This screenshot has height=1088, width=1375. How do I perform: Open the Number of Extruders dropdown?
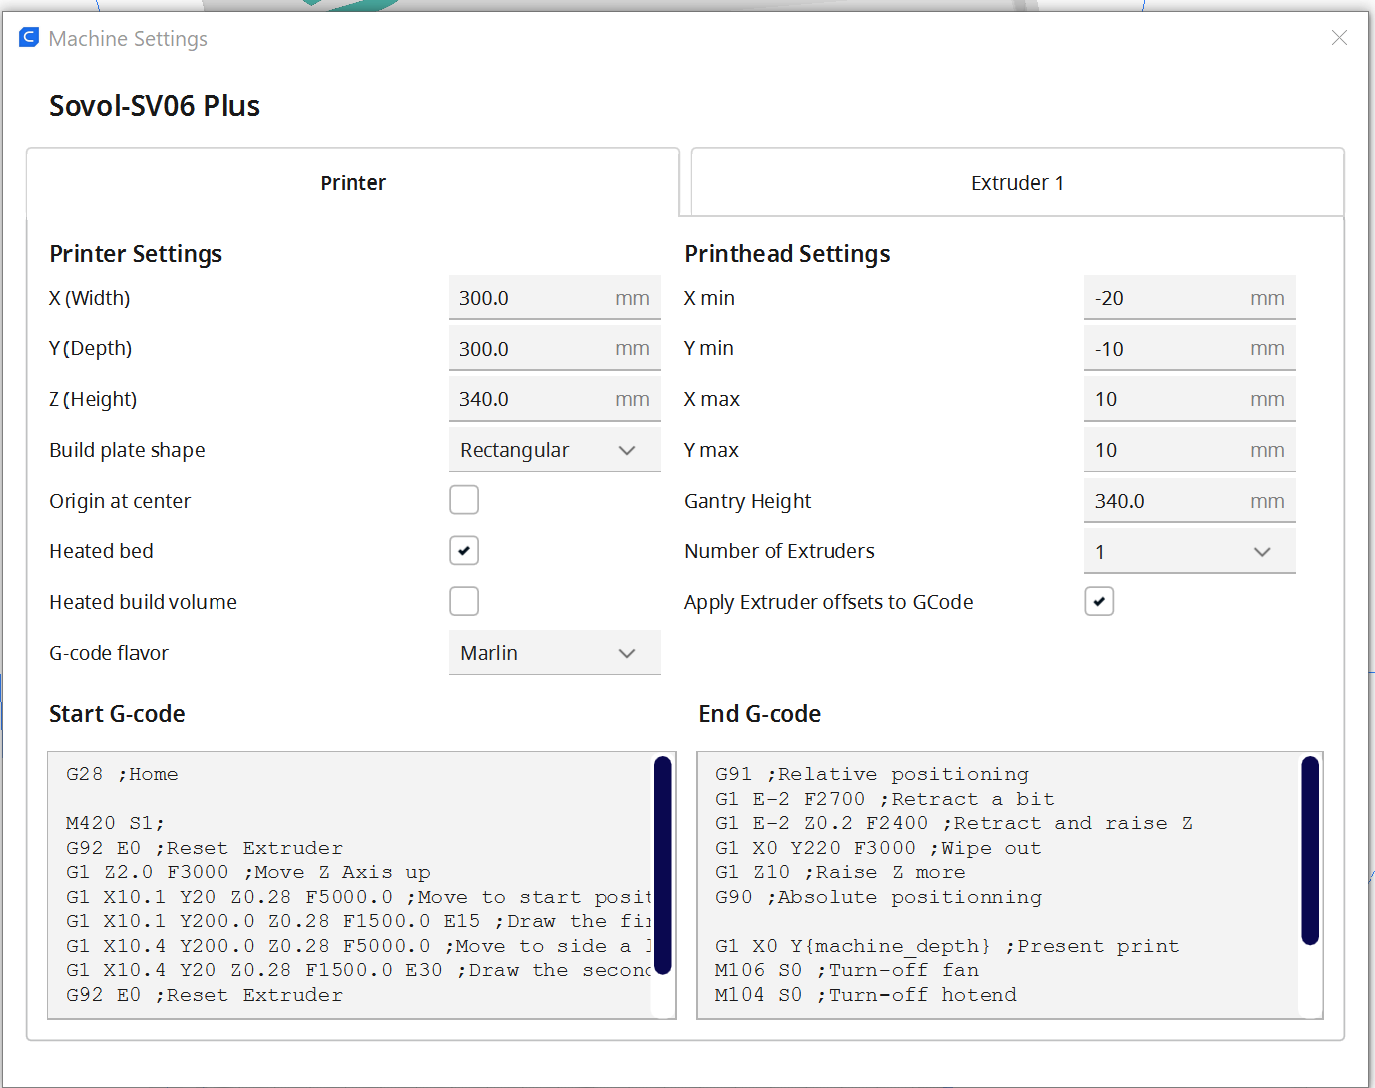pyautogui.click(x=1189, y=552)
